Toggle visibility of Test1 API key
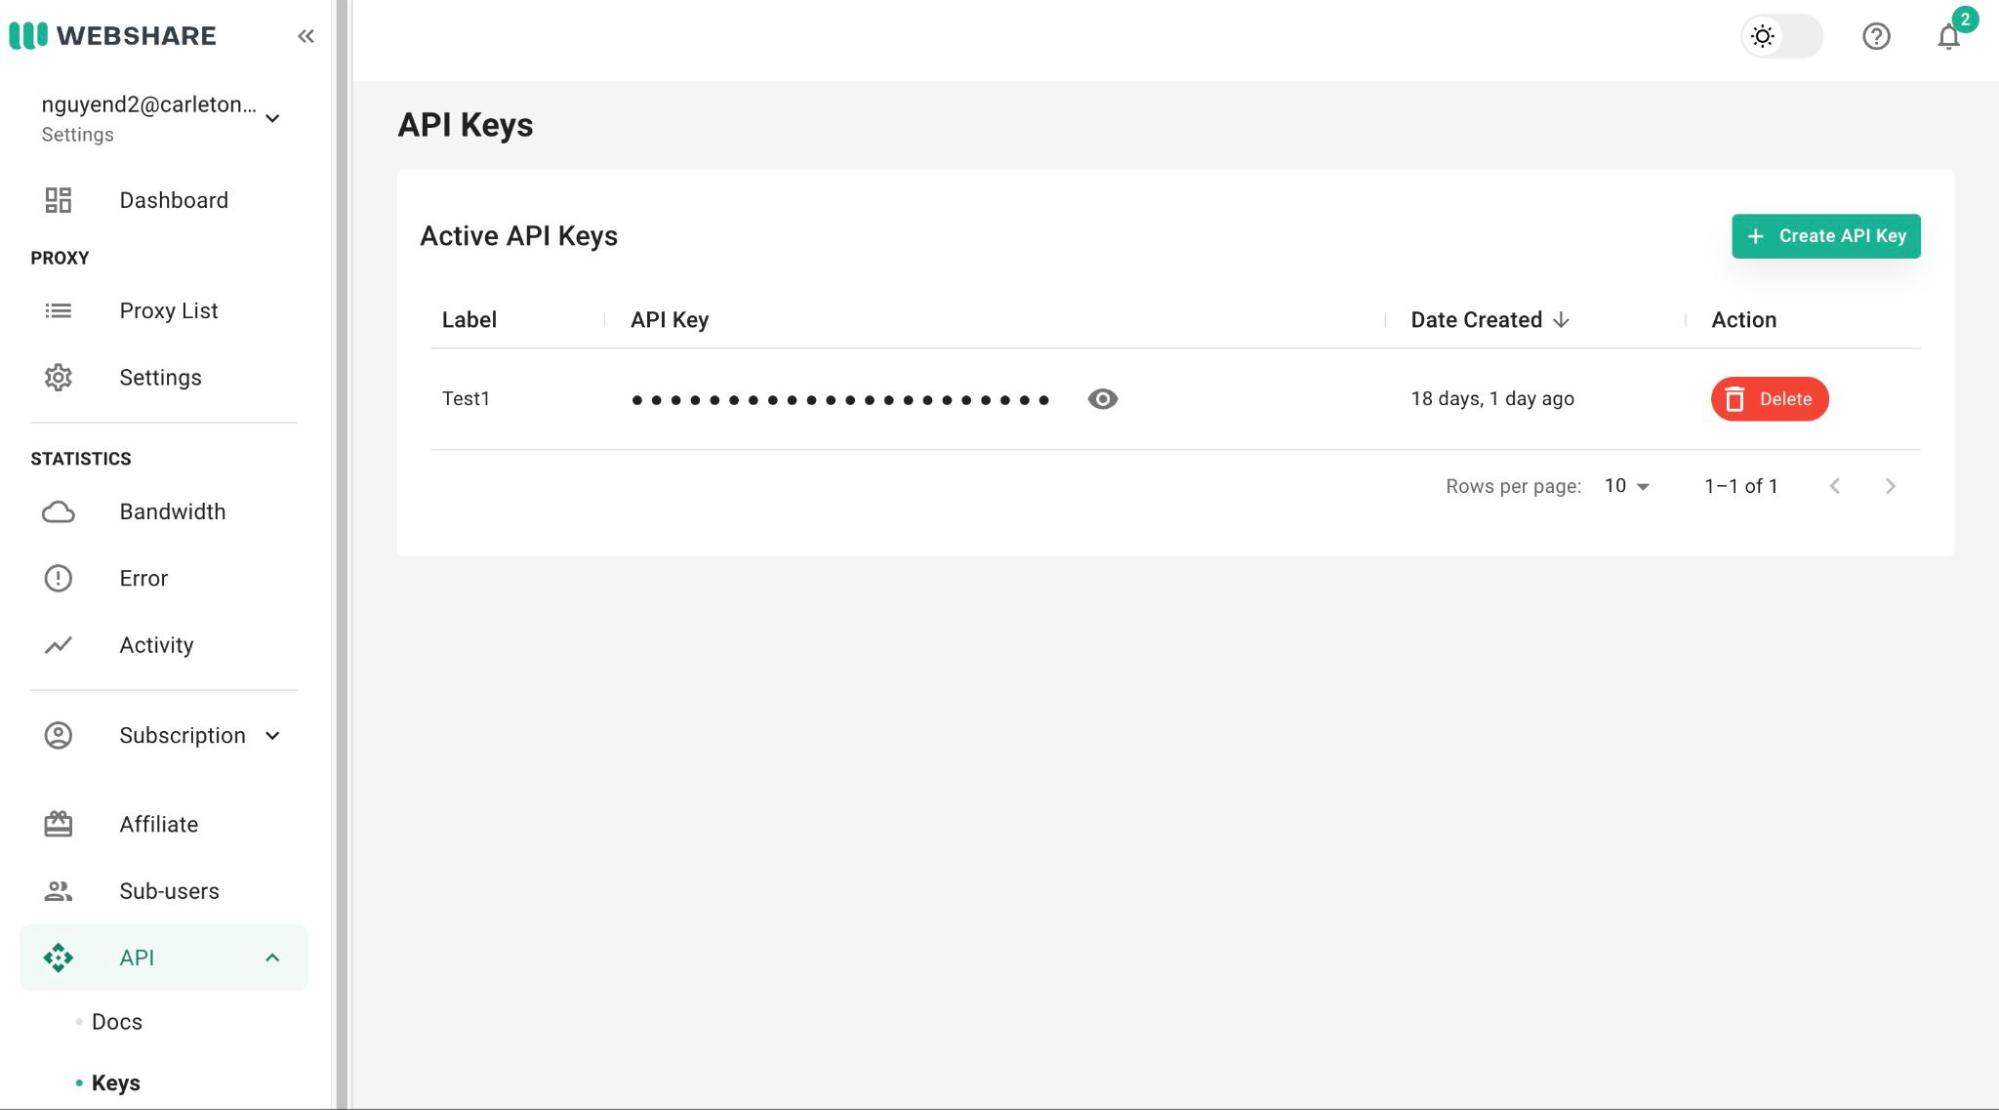This screenshot has height=1110, width=1999. pos(1103,398)
